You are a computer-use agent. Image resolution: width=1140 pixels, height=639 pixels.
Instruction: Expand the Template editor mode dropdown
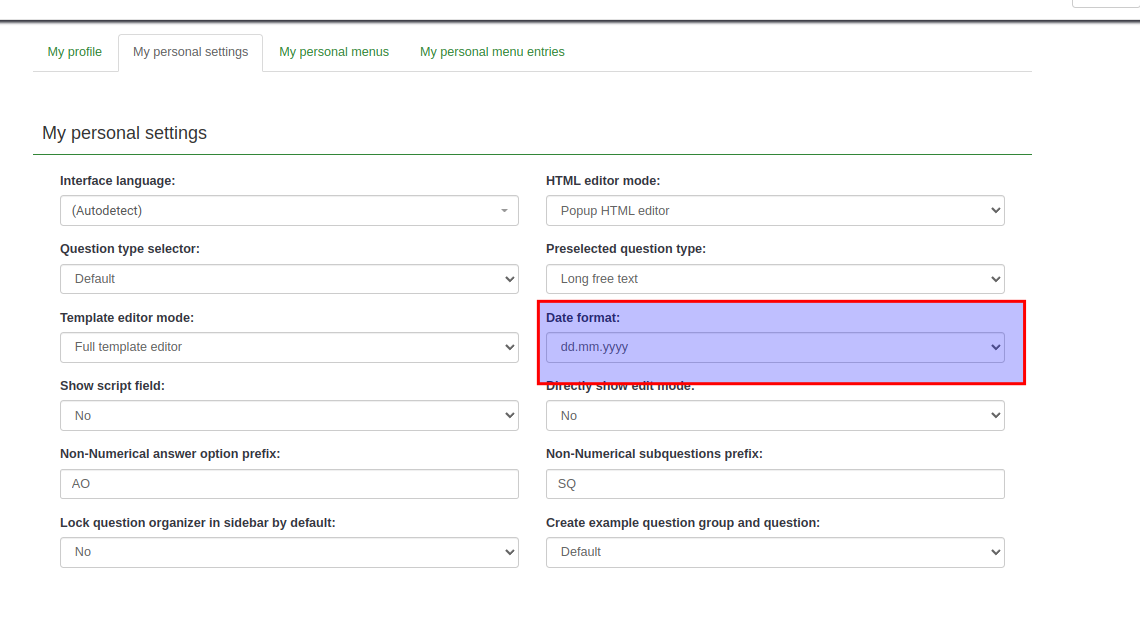pos(289,347)
